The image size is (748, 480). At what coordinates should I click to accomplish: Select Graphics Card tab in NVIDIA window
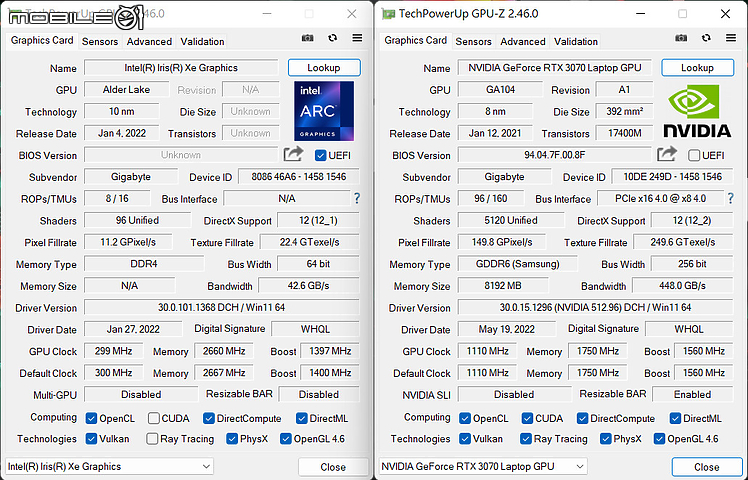click(x=416, y=41)
